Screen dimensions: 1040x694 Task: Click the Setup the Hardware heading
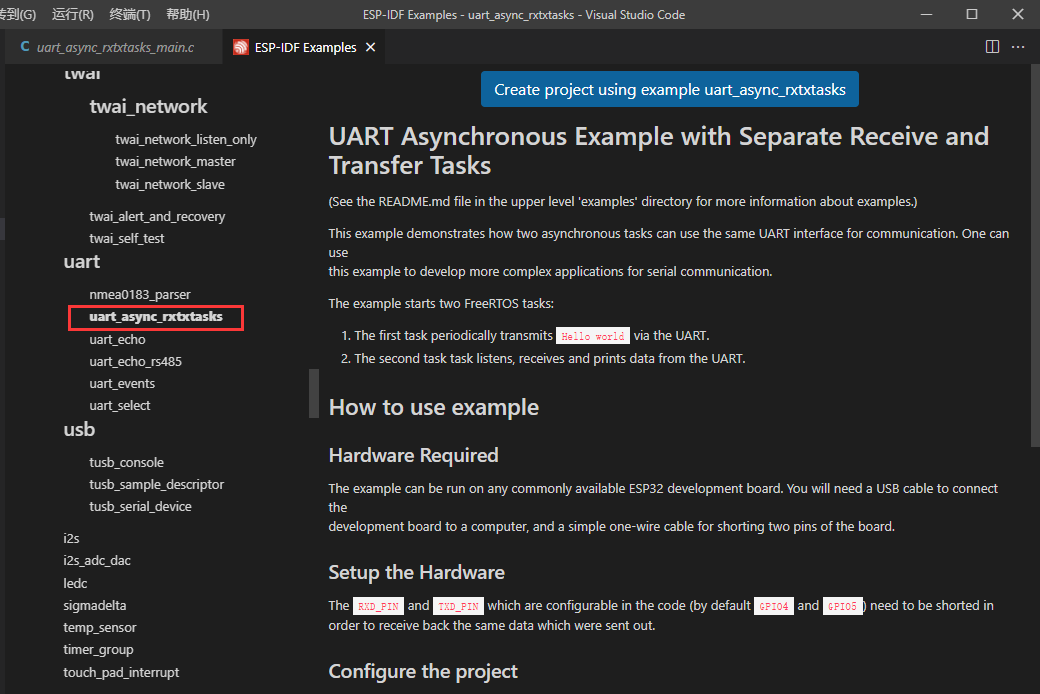pos(417,572)
